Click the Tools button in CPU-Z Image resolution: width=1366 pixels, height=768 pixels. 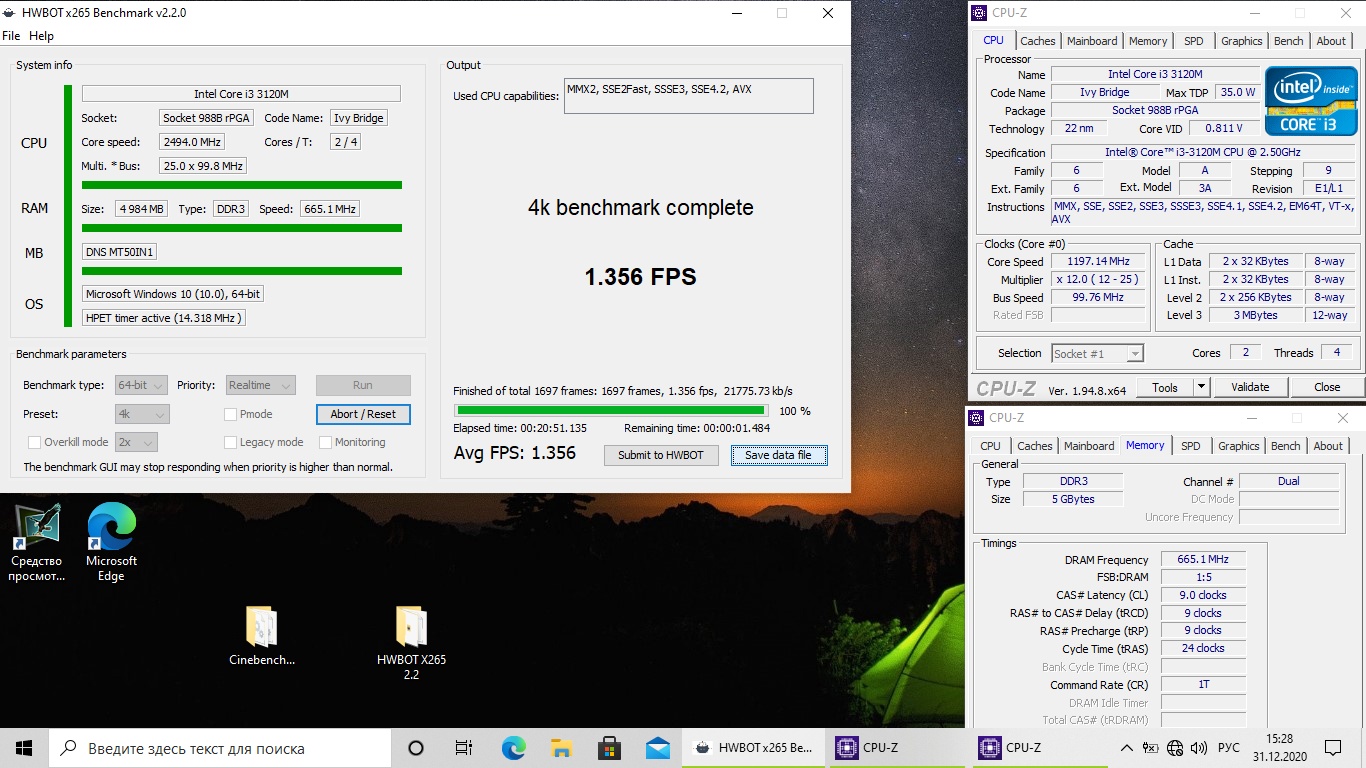point(1165,387)
